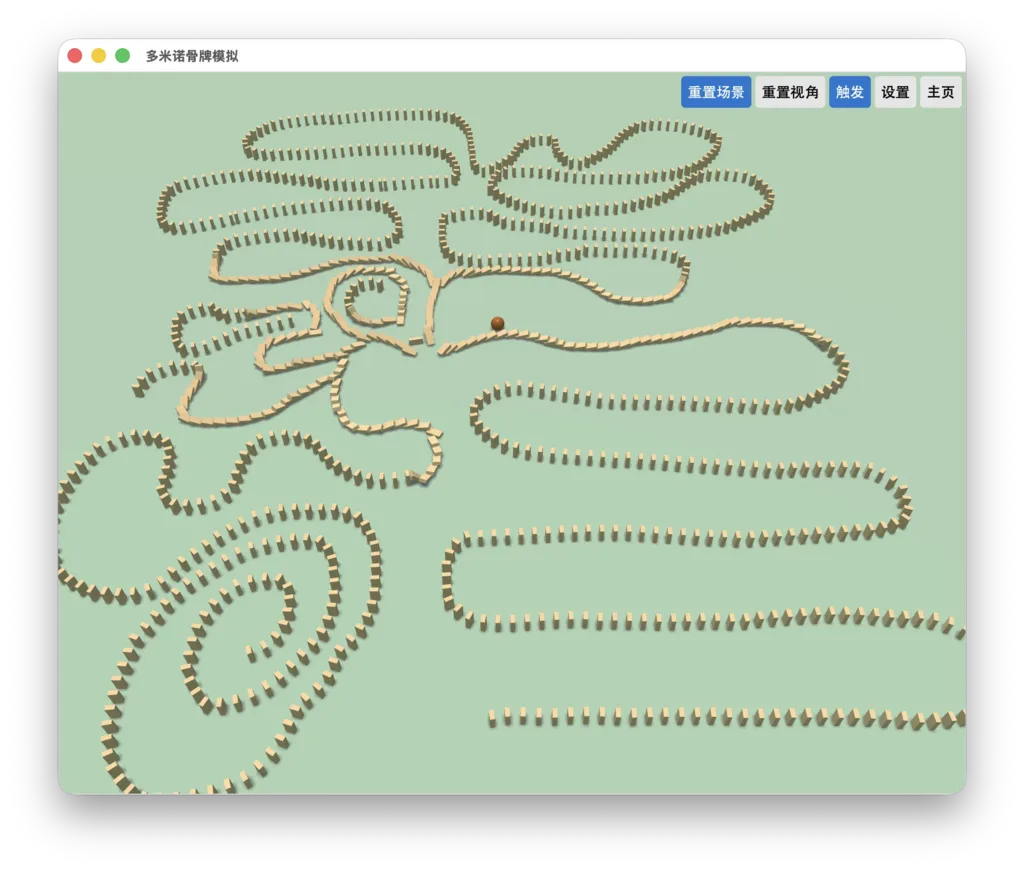Click the brown ball in the scene

pyautogui.click(x=498, y=323)
